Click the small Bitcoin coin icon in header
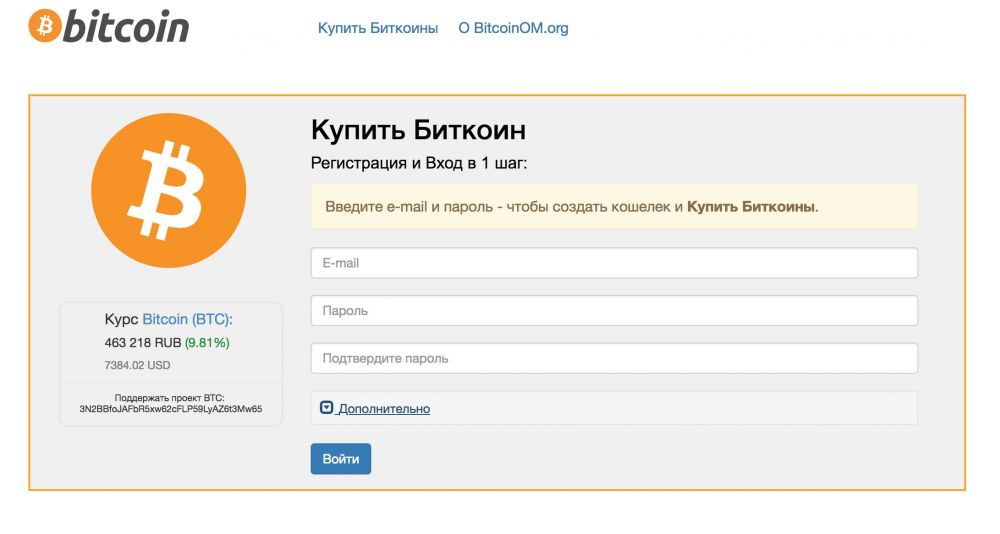 tap(44, 25)
